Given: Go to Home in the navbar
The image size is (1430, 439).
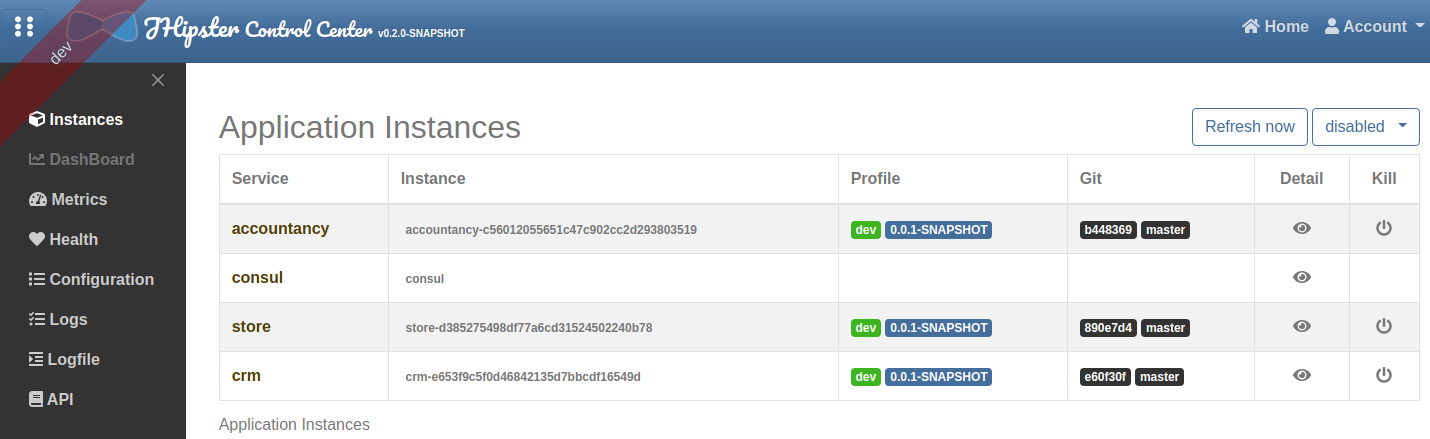Looking at the screenshot, I should click(x=1275, y=27).
